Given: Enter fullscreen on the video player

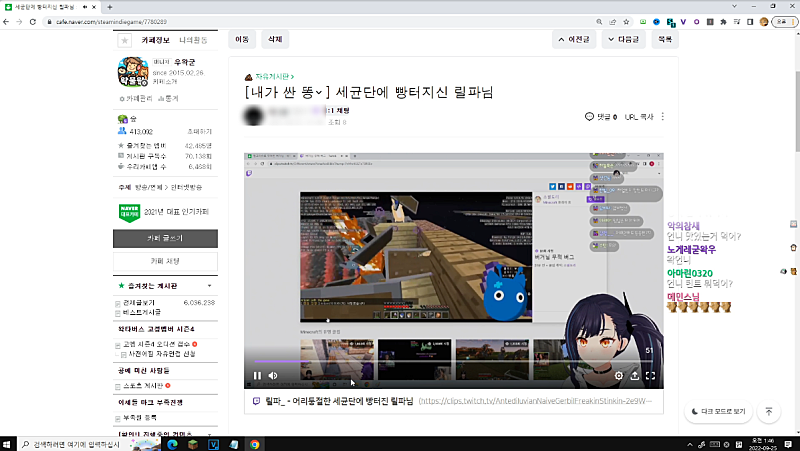Looking at the screenshot, I should [x=650, y=376].
